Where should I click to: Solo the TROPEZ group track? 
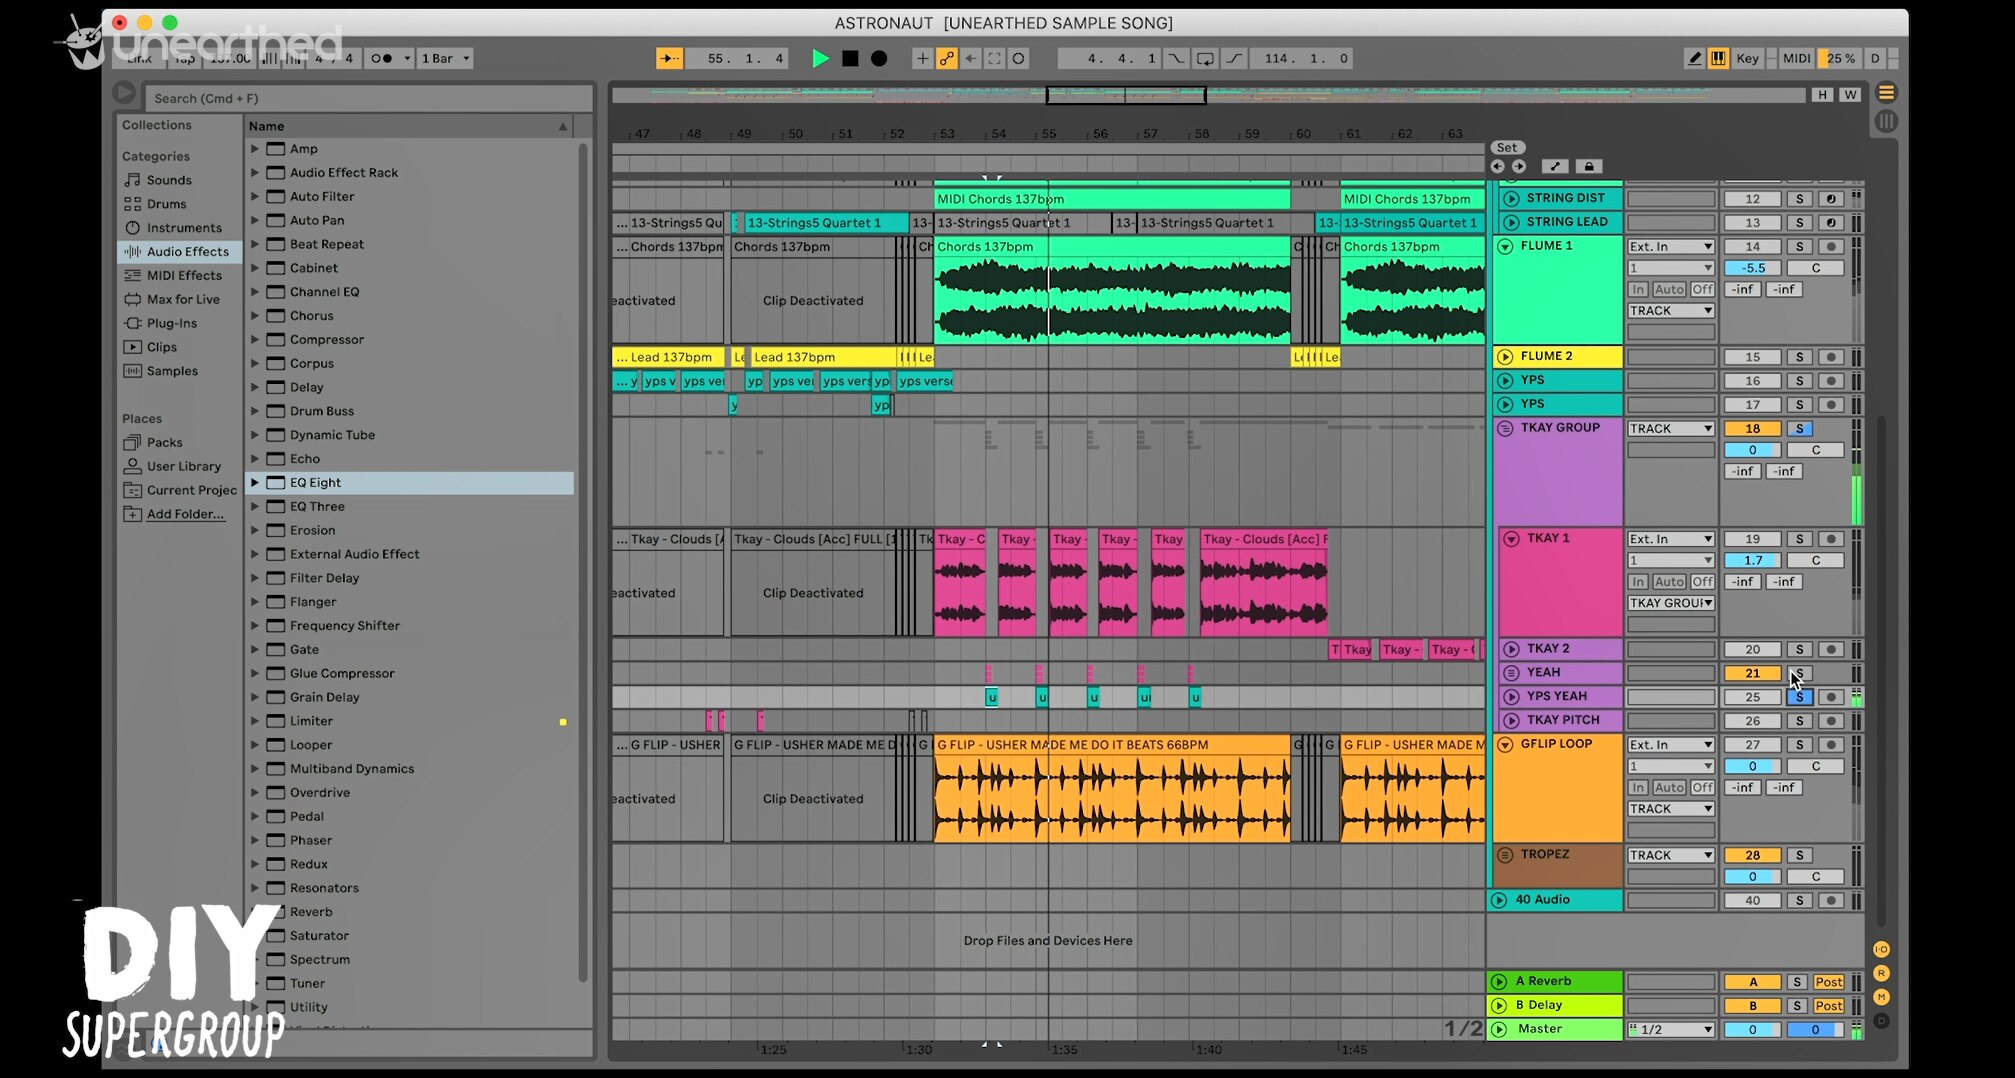point(1799,855)
